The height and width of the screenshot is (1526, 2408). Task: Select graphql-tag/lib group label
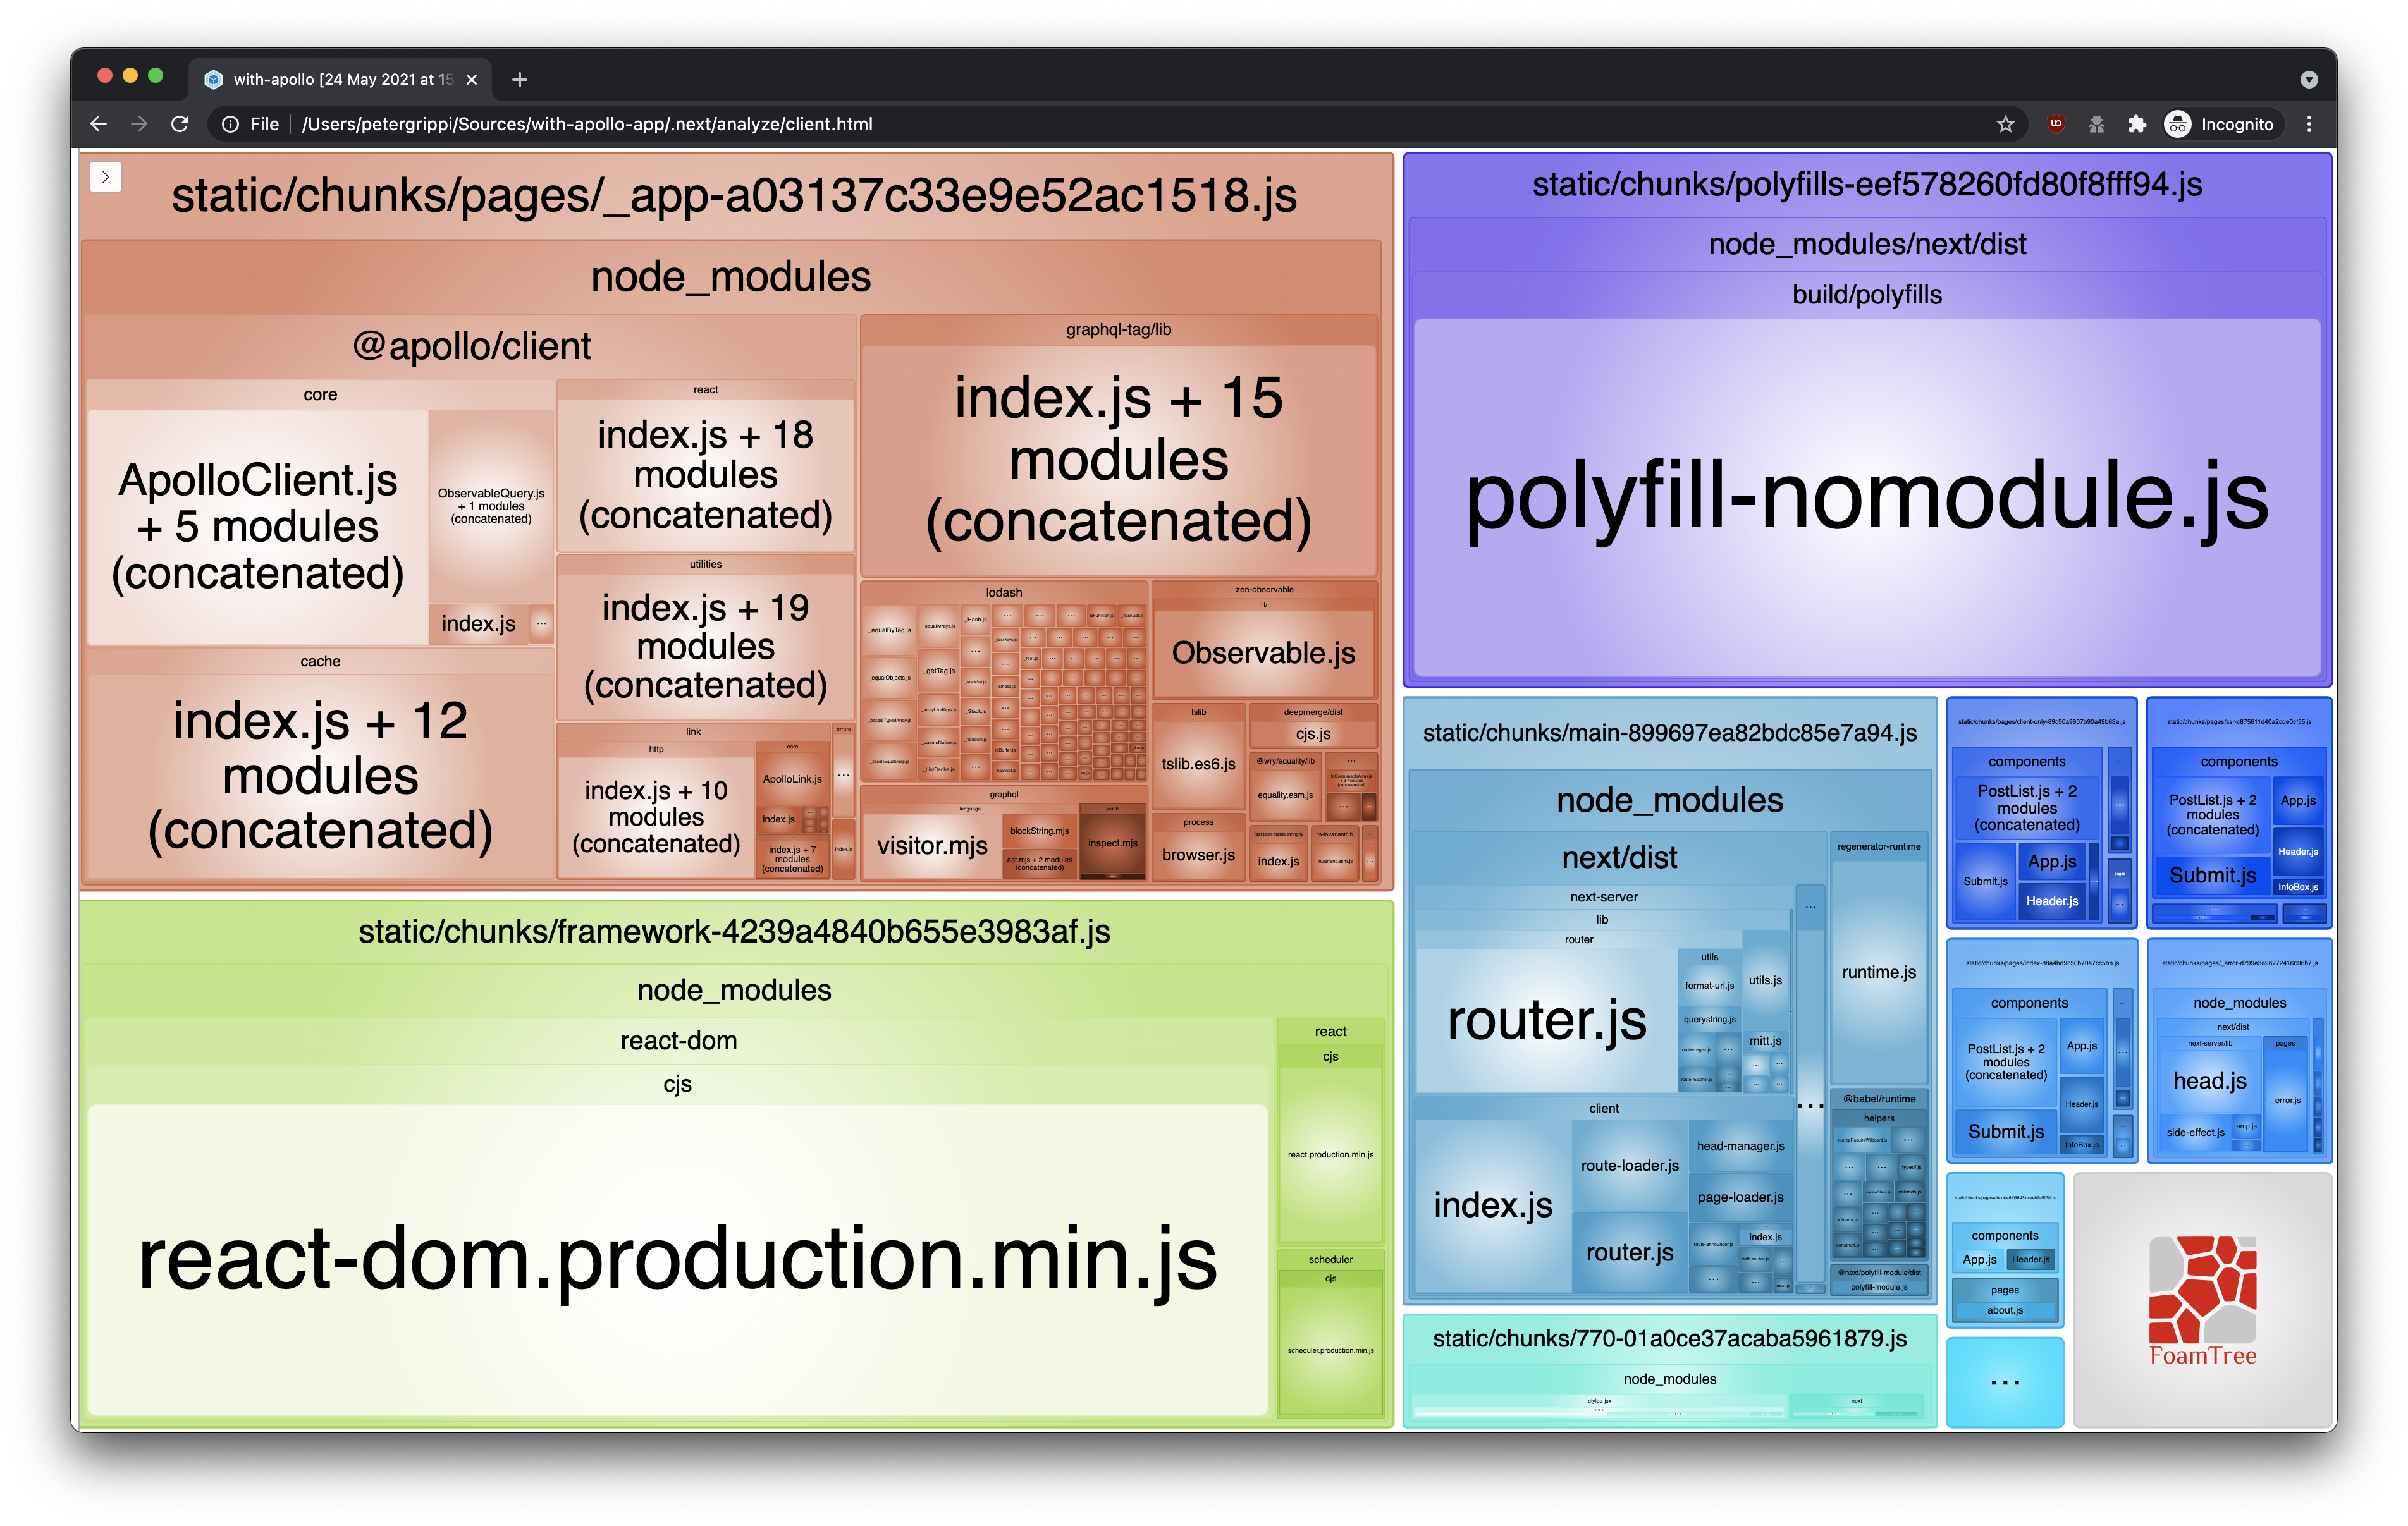1118,330
